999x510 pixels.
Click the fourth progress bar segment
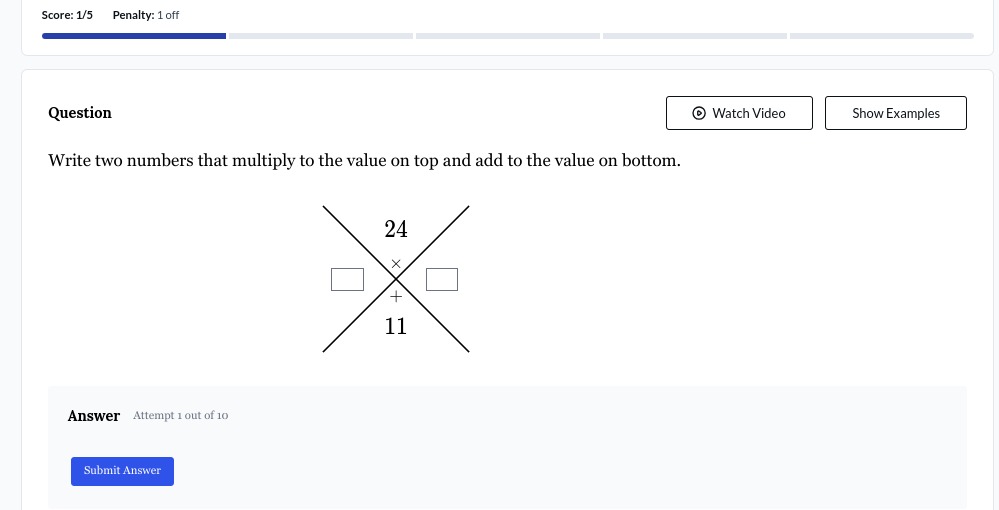coord(695,36)
